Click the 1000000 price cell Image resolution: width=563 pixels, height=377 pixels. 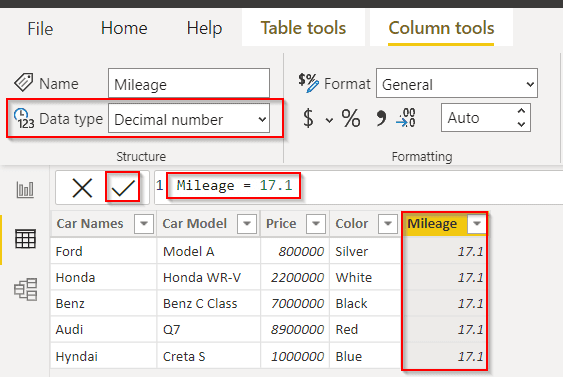click(295, 356)
